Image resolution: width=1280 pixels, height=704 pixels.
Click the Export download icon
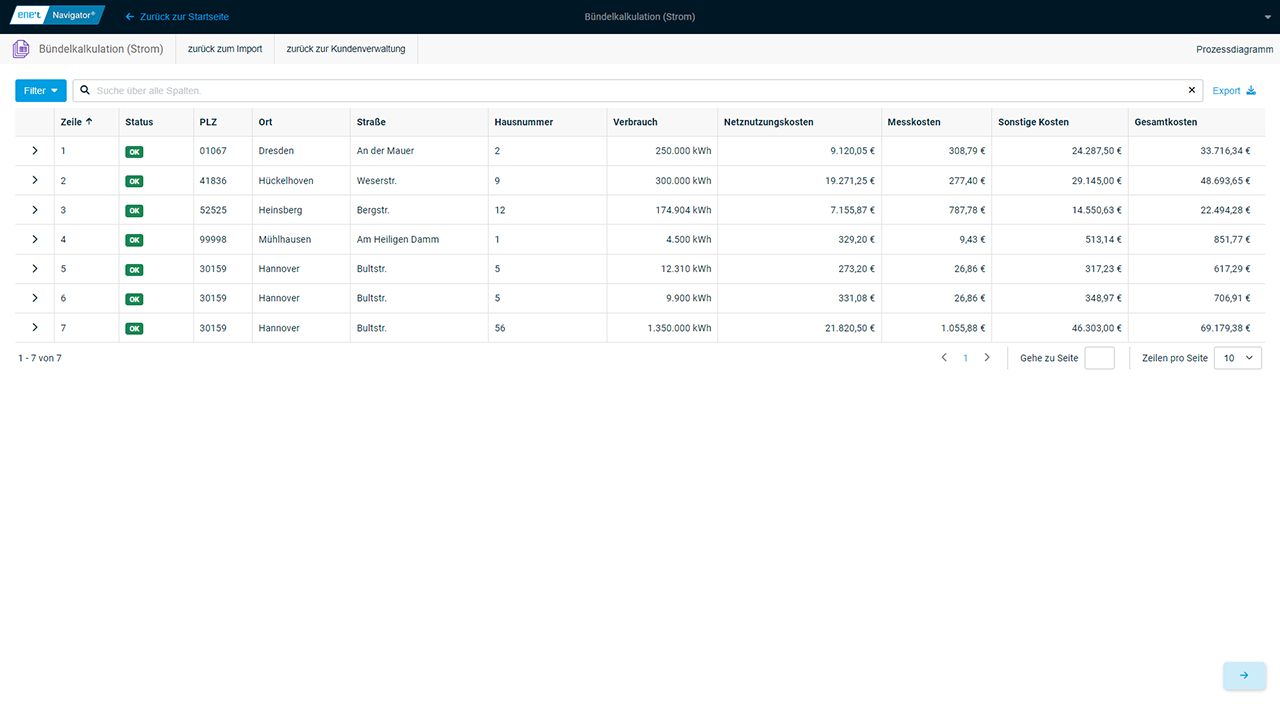[x=1250, y=91]
